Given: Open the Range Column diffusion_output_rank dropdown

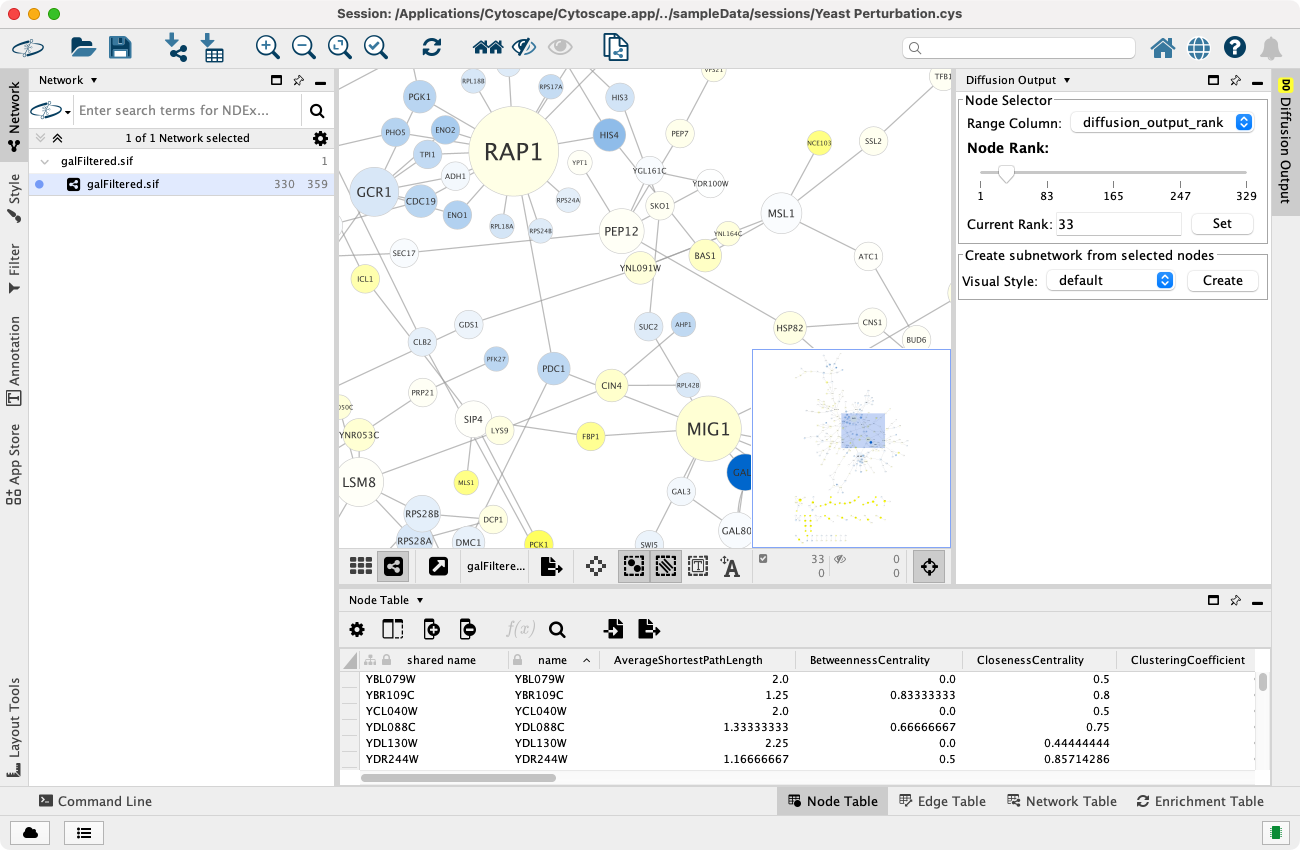Looking at the screenshot, I should [1161, 122].
